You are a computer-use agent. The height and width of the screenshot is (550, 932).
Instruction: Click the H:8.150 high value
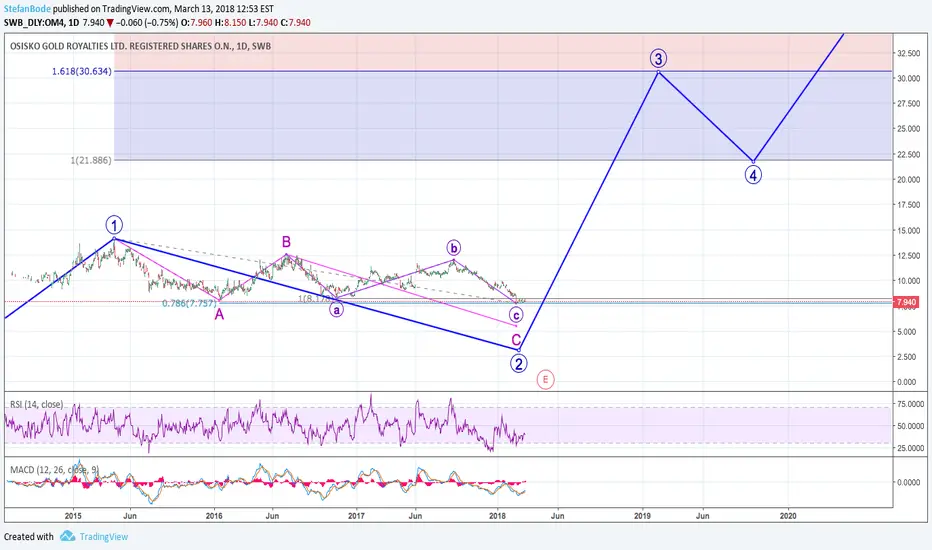[229, 23]
